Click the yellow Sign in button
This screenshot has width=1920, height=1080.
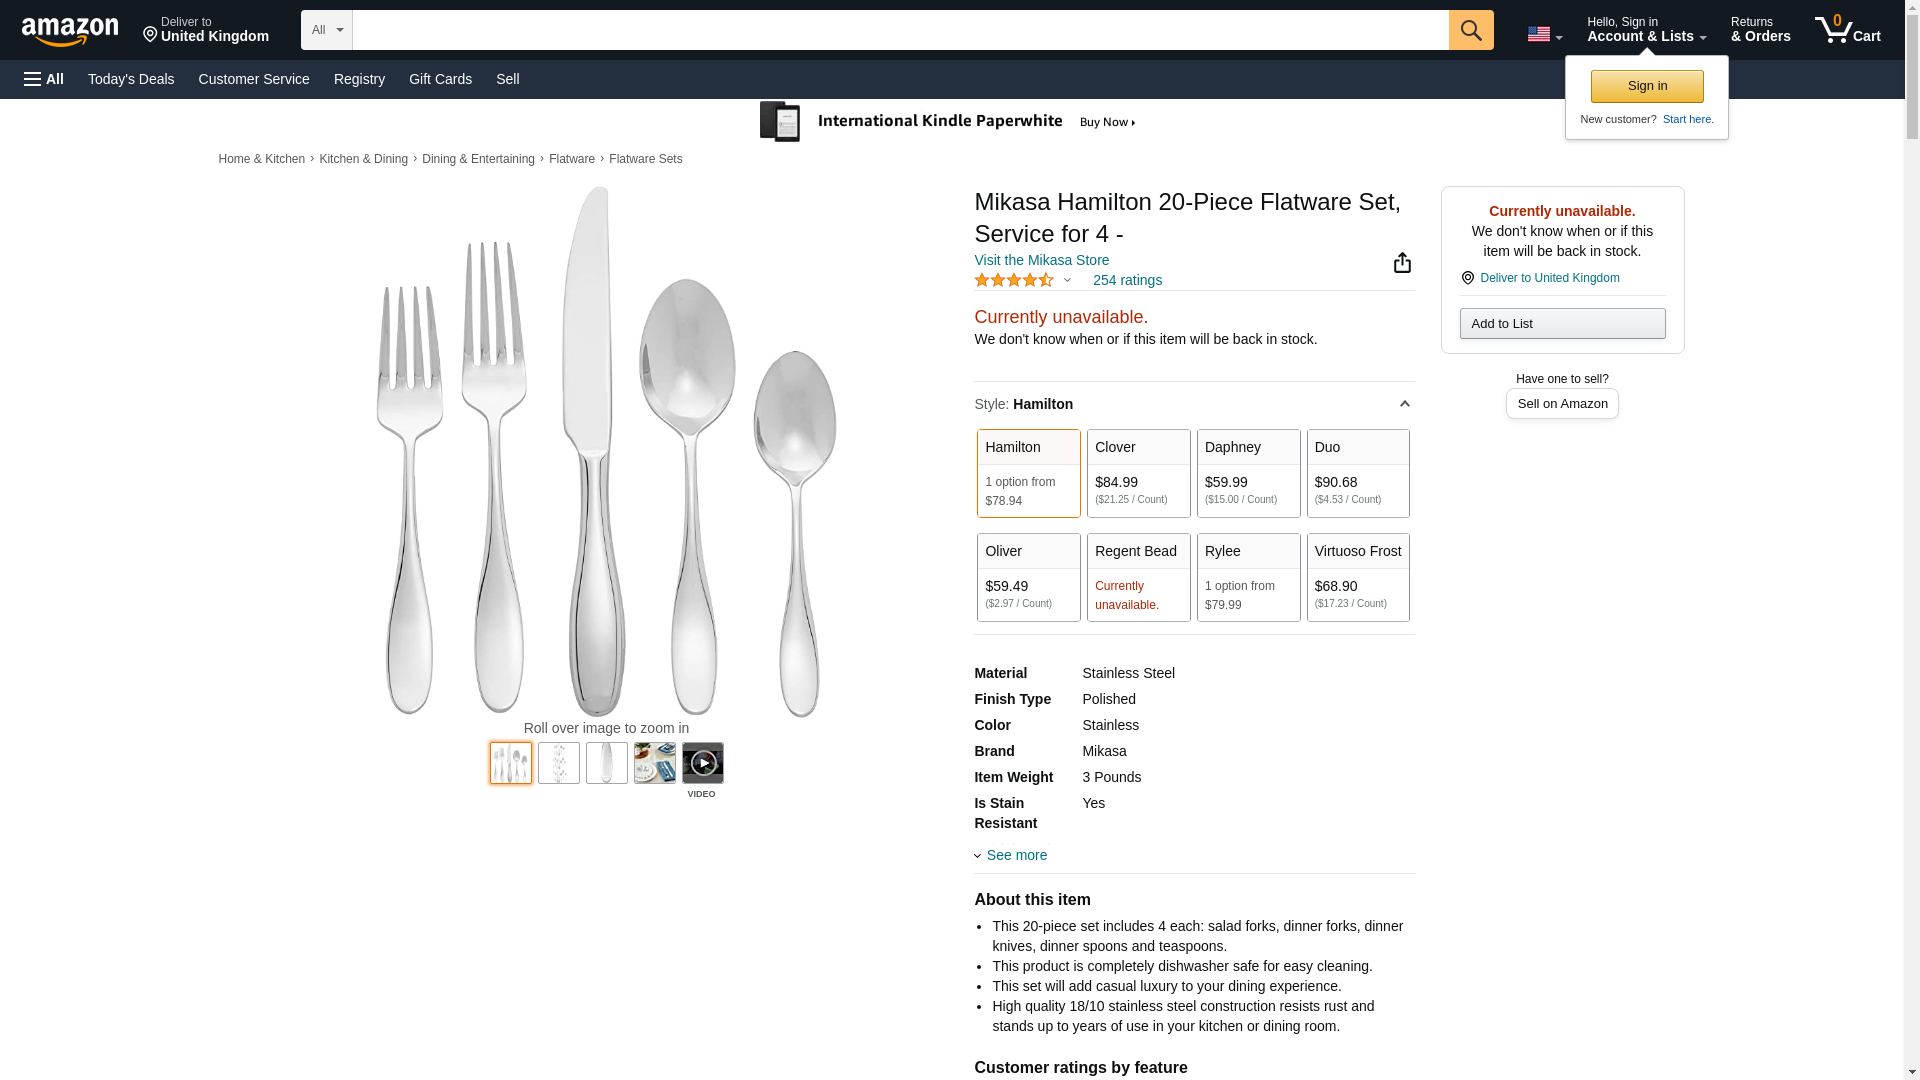coord(1646,87)
